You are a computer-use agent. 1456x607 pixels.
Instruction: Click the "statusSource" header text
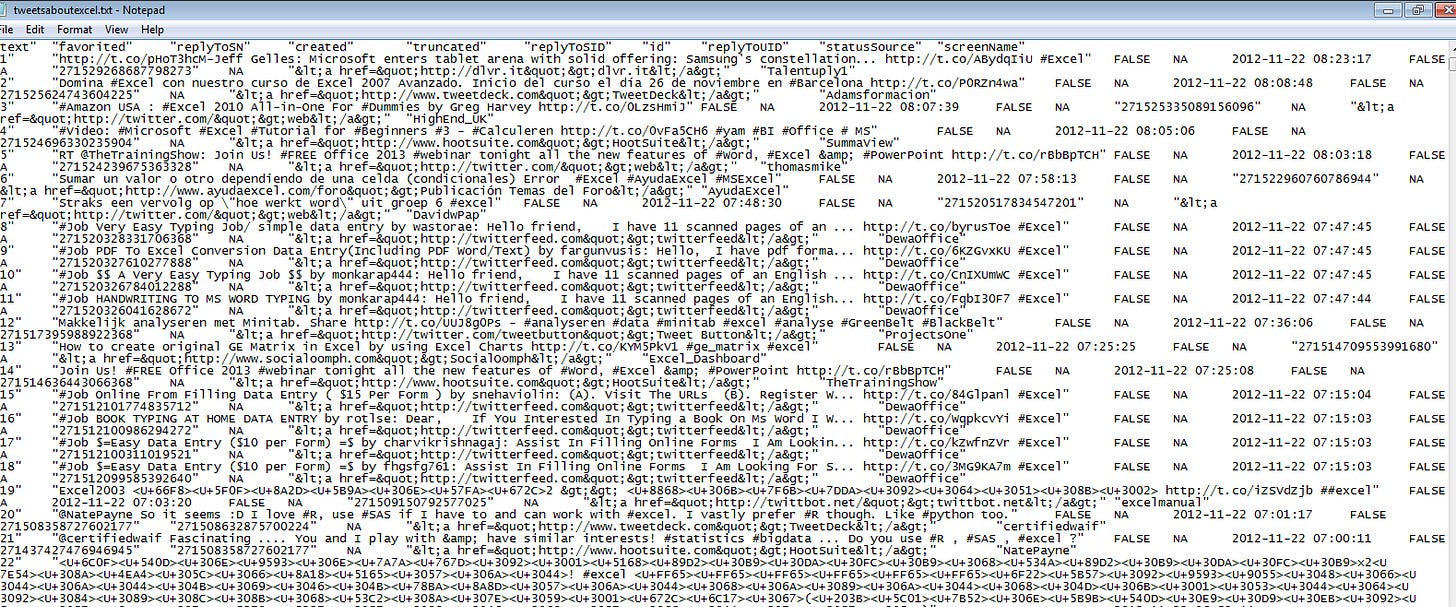pyautogui.click(x=868, y=47)
